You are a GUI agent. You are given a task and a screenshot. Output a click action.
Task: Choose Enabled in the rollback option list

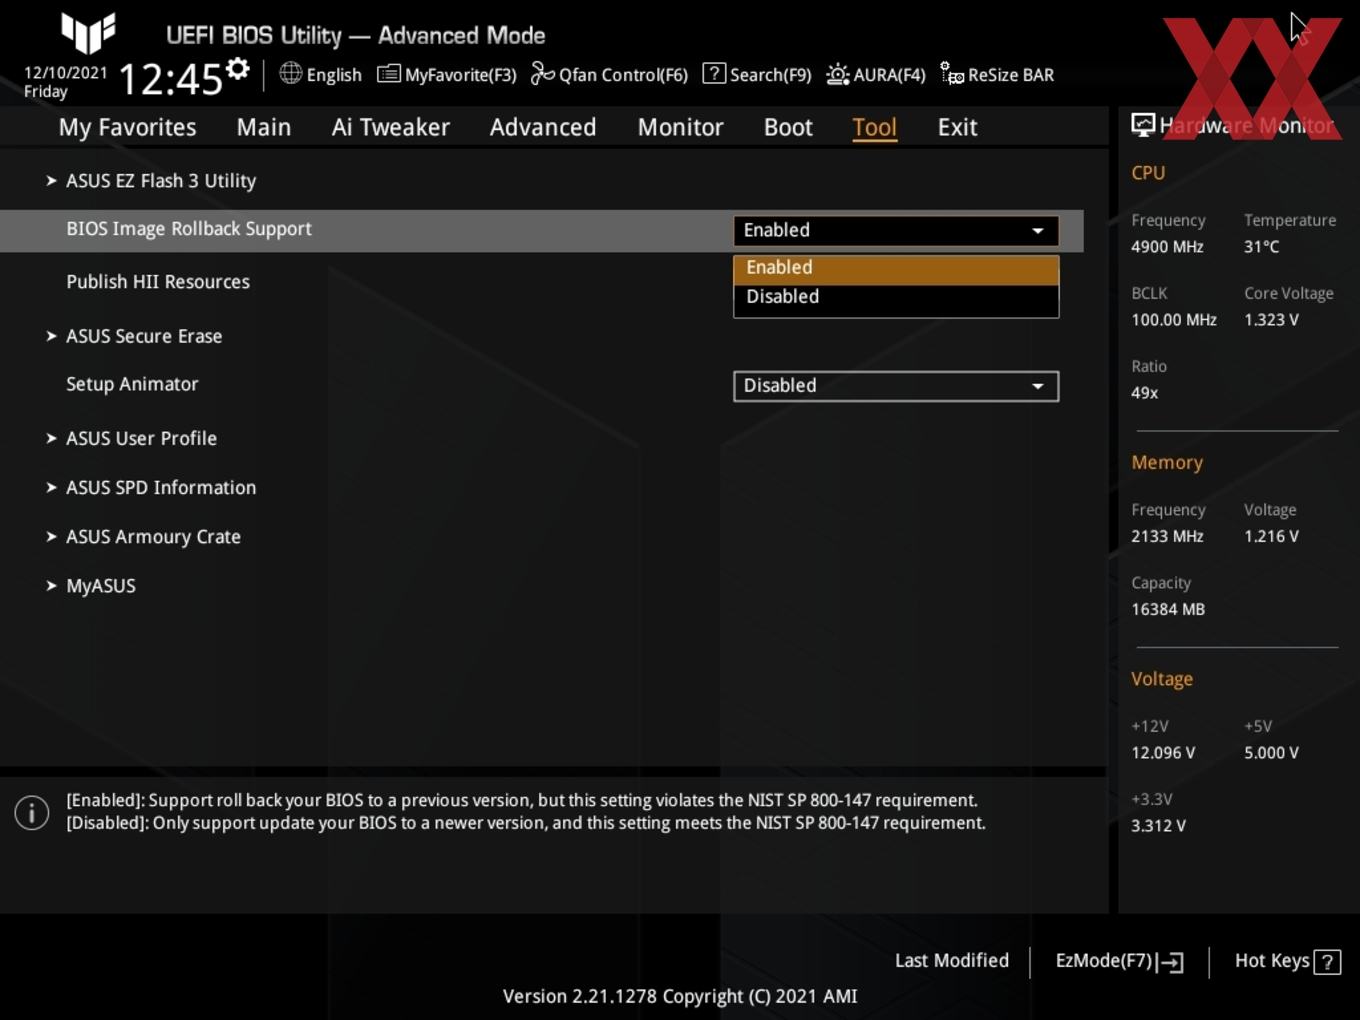pyautogui.click(x=896, y=268)
